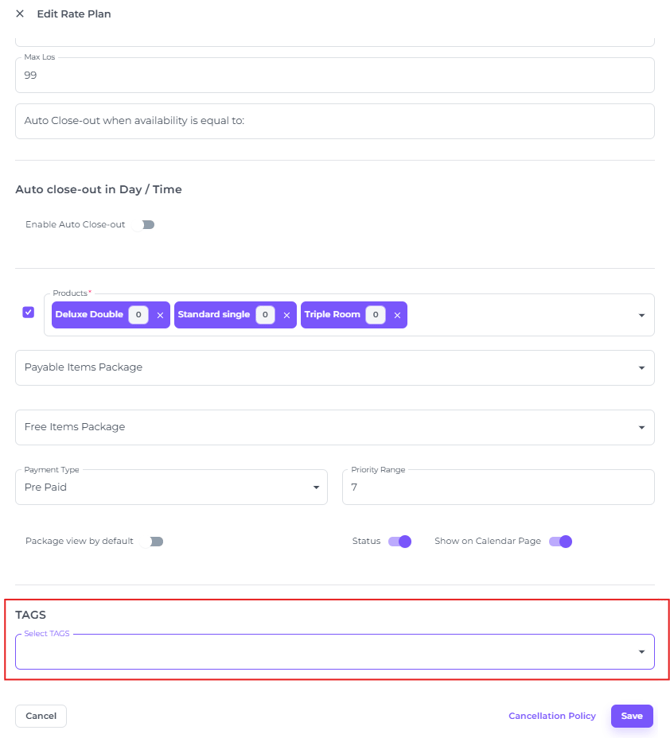Image resolution: width=670 pixels, height=738 pixels.
Task: Open the Payable Items Package dropdown
Action: (x=334, y=367)
